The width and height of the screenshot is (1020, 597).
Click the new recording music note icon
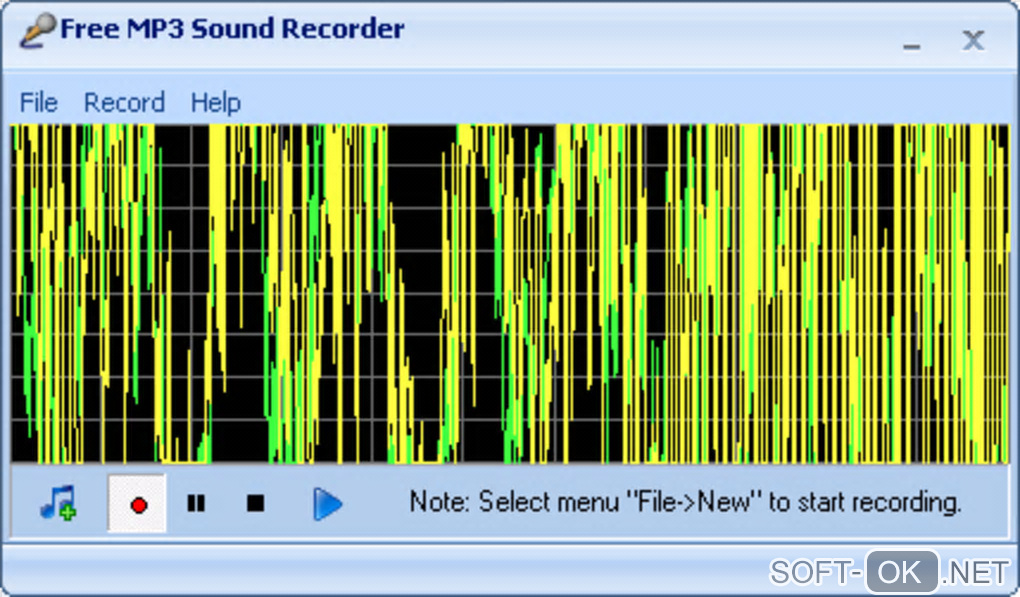coord(59,503)
